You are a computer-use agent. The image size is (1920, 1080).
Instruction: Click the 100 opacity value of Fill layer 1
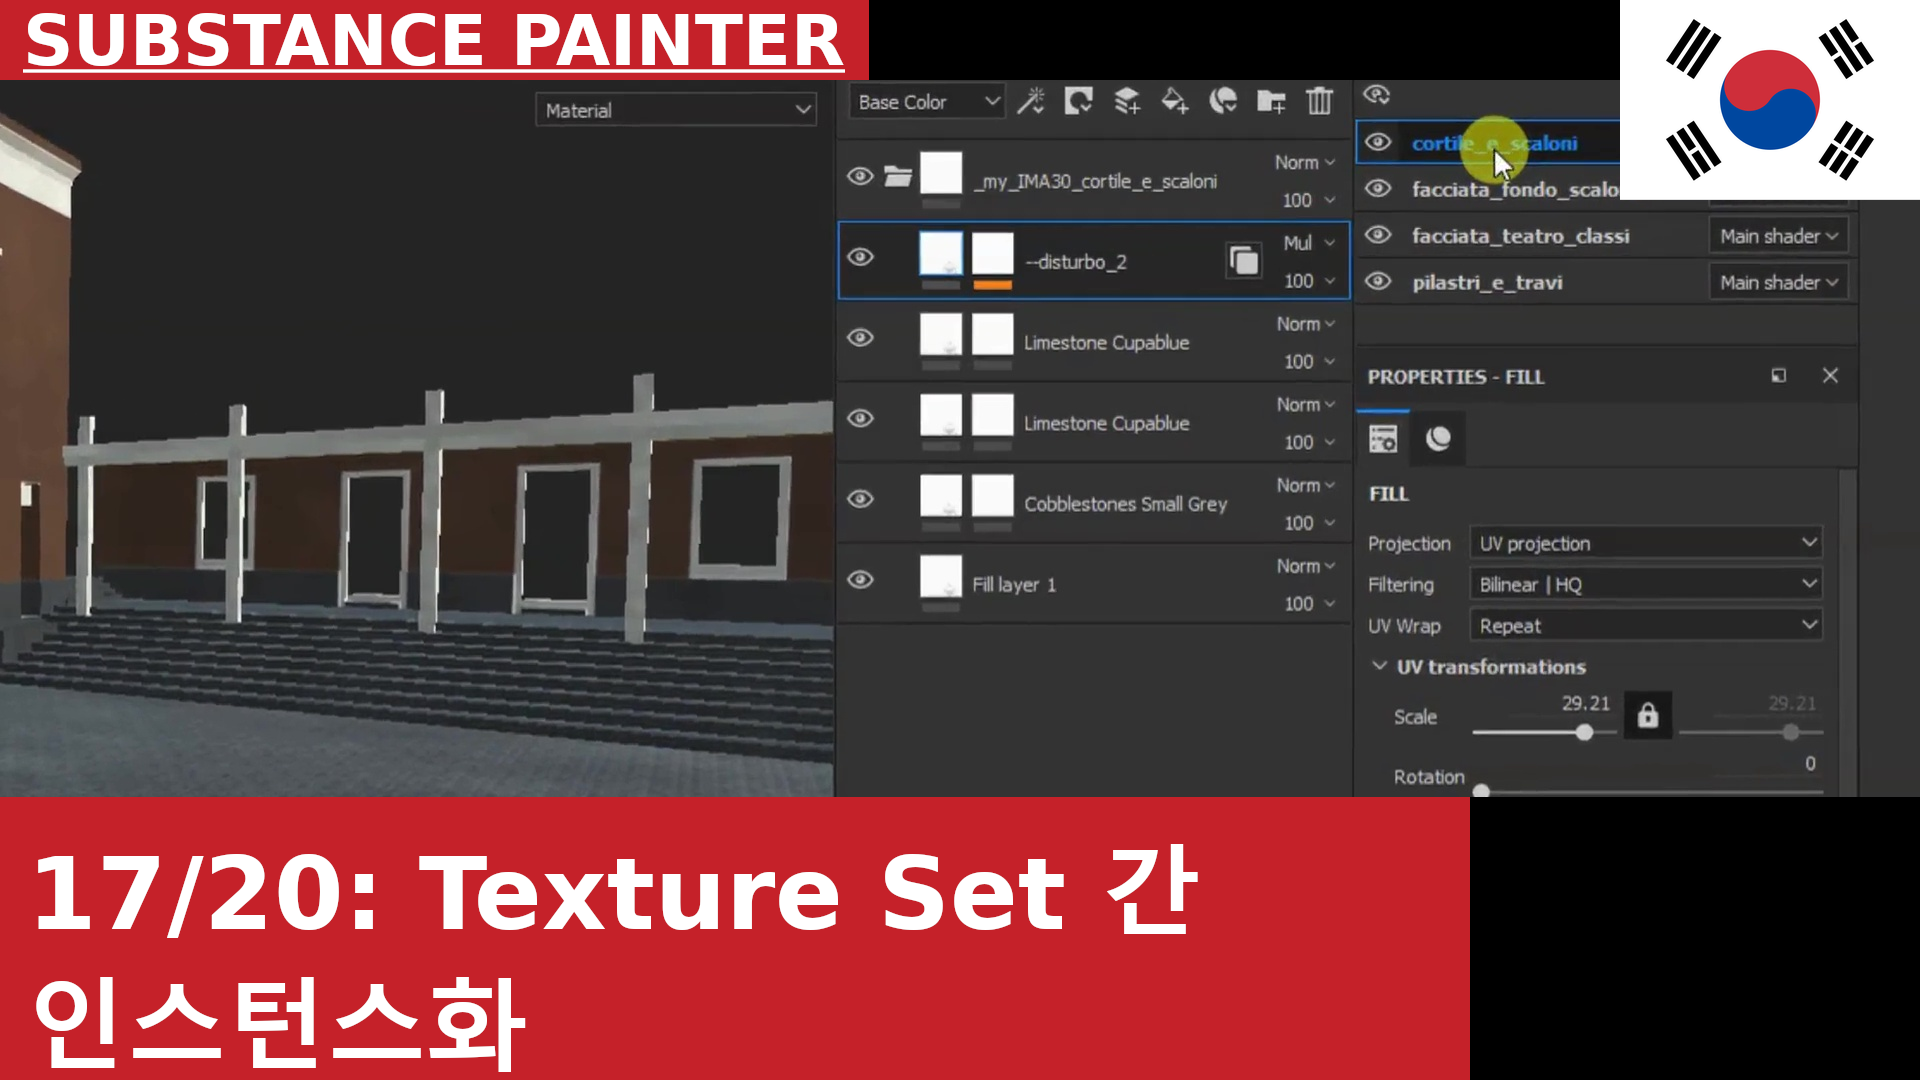point(1298,604)
